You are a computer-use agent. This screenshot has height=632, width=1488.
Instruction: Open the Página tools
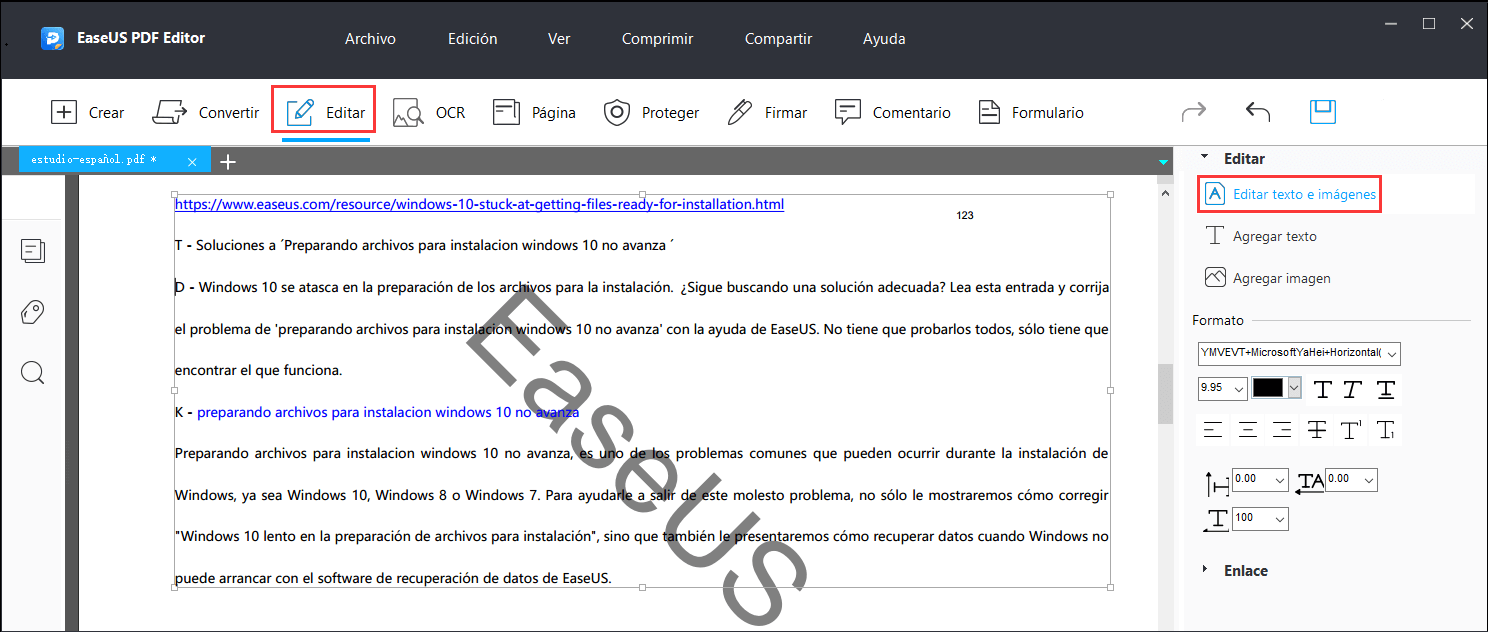534,112
